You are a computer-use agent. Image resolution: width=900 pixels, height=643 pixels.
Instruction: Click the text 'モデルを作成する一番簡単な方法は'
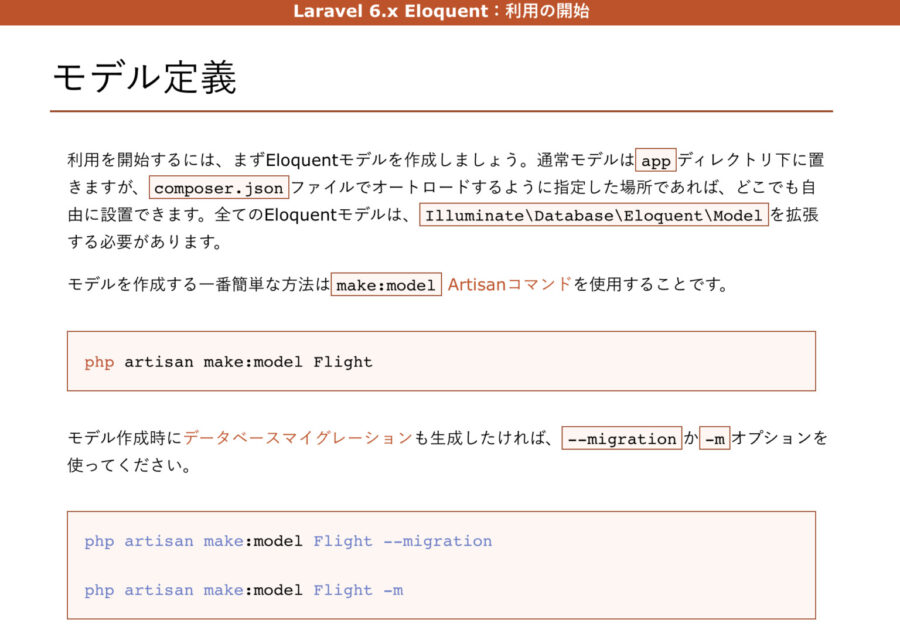pyautogui.click(x=199, y=284)
